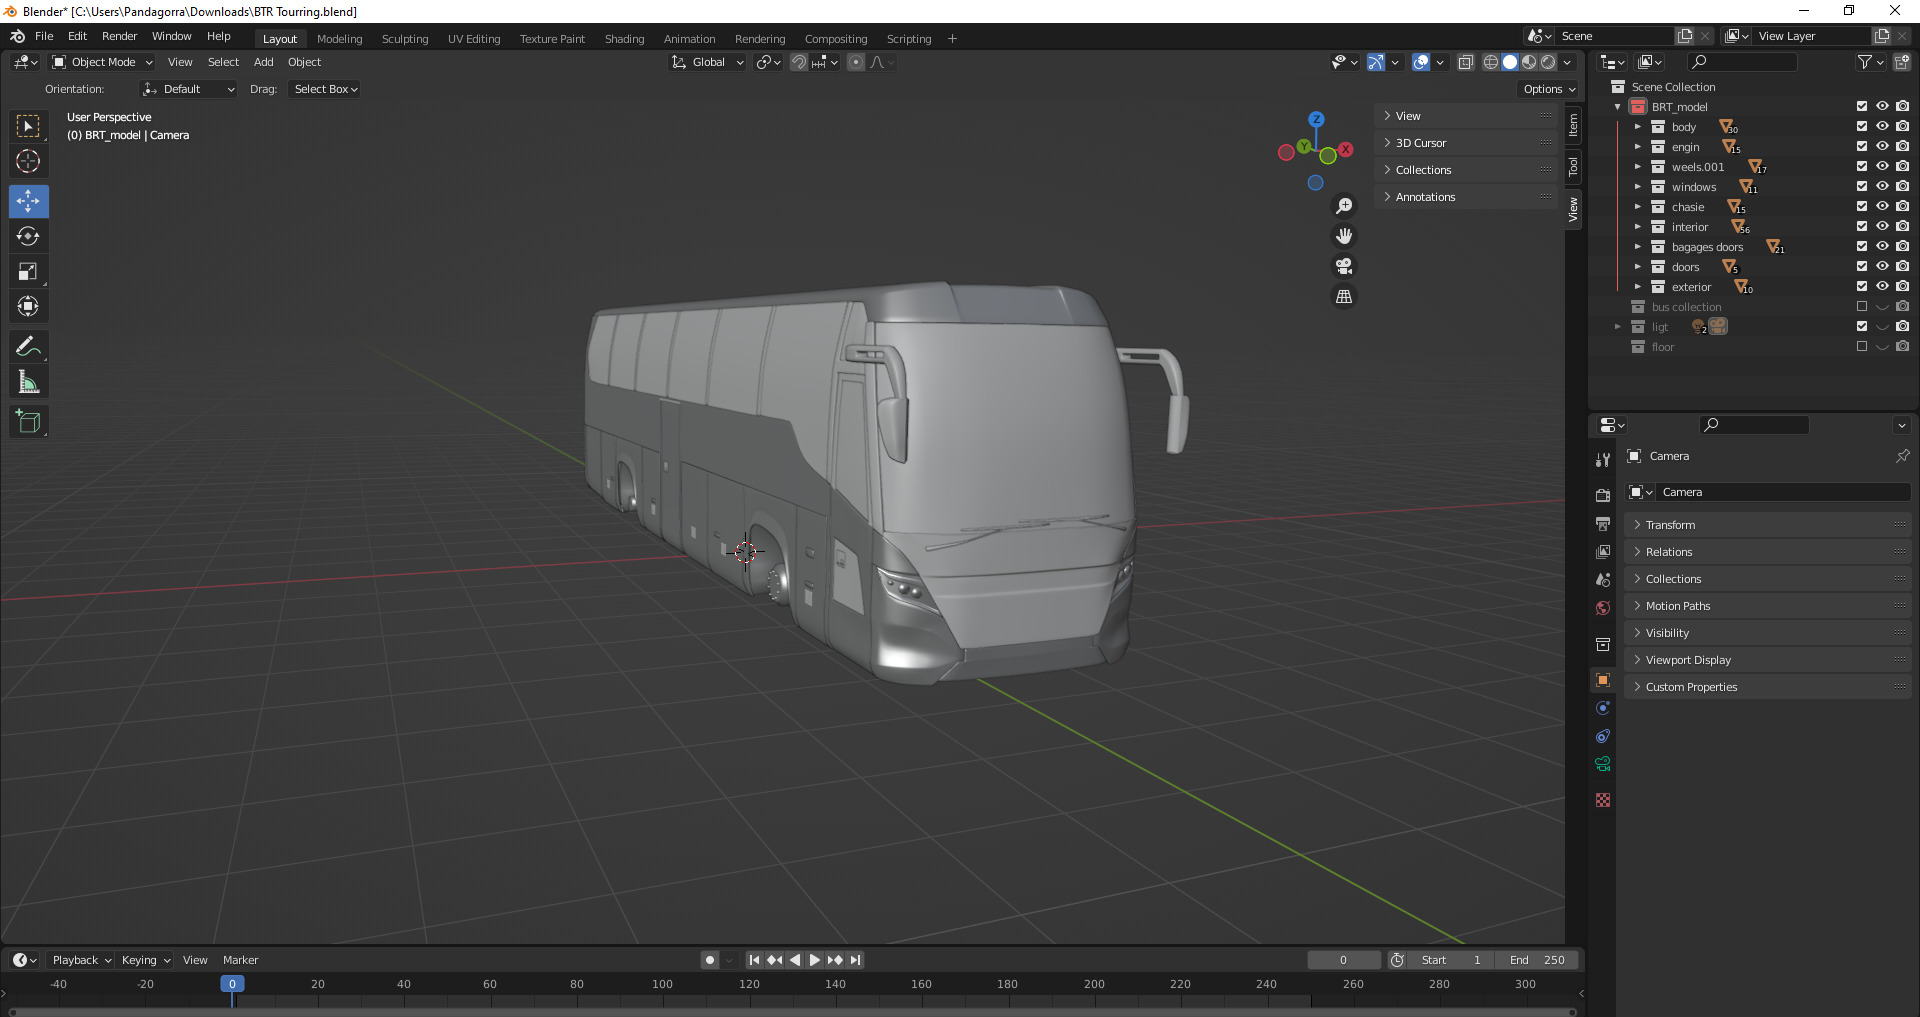Viewport: 1920px width, 1017px height.
Task: Select the Rotate tool in the toolbar
Action: pyautogui.click(x=28, y=237)
